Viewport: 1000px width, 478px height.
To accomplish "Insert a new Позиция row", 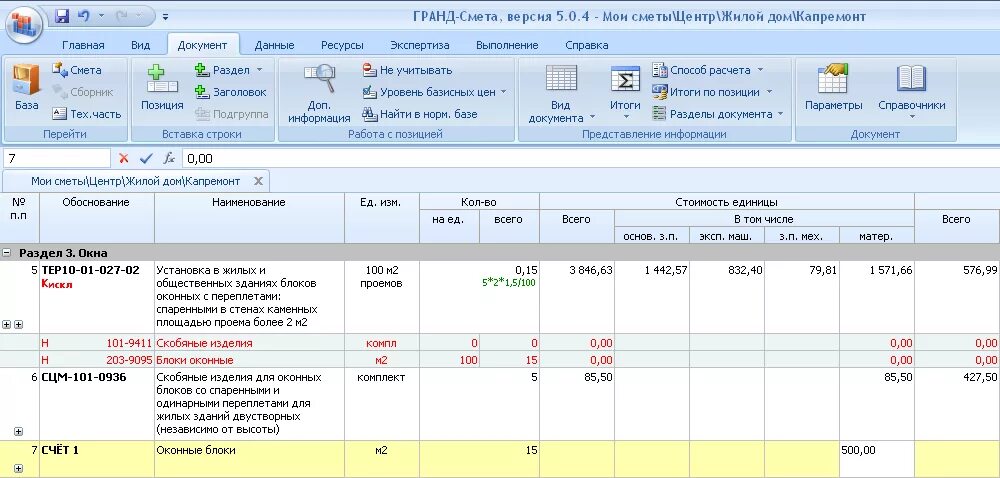I will (162, 87).
